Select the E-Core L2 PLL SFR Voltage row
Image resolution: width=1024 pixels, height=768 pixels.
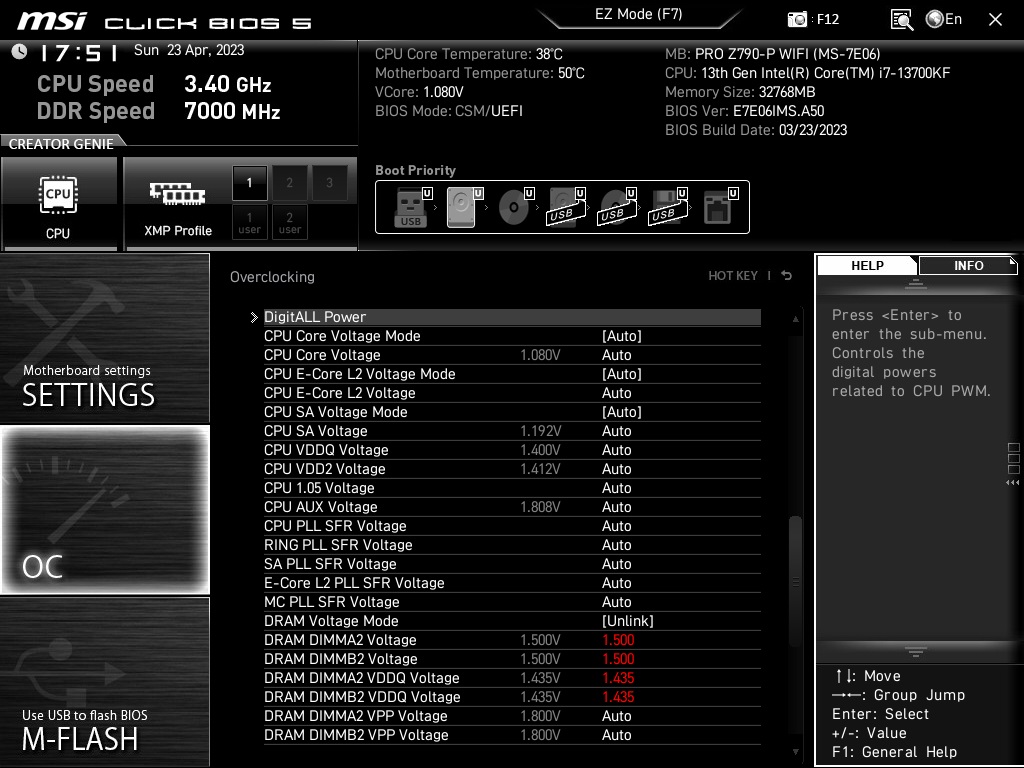512,583
